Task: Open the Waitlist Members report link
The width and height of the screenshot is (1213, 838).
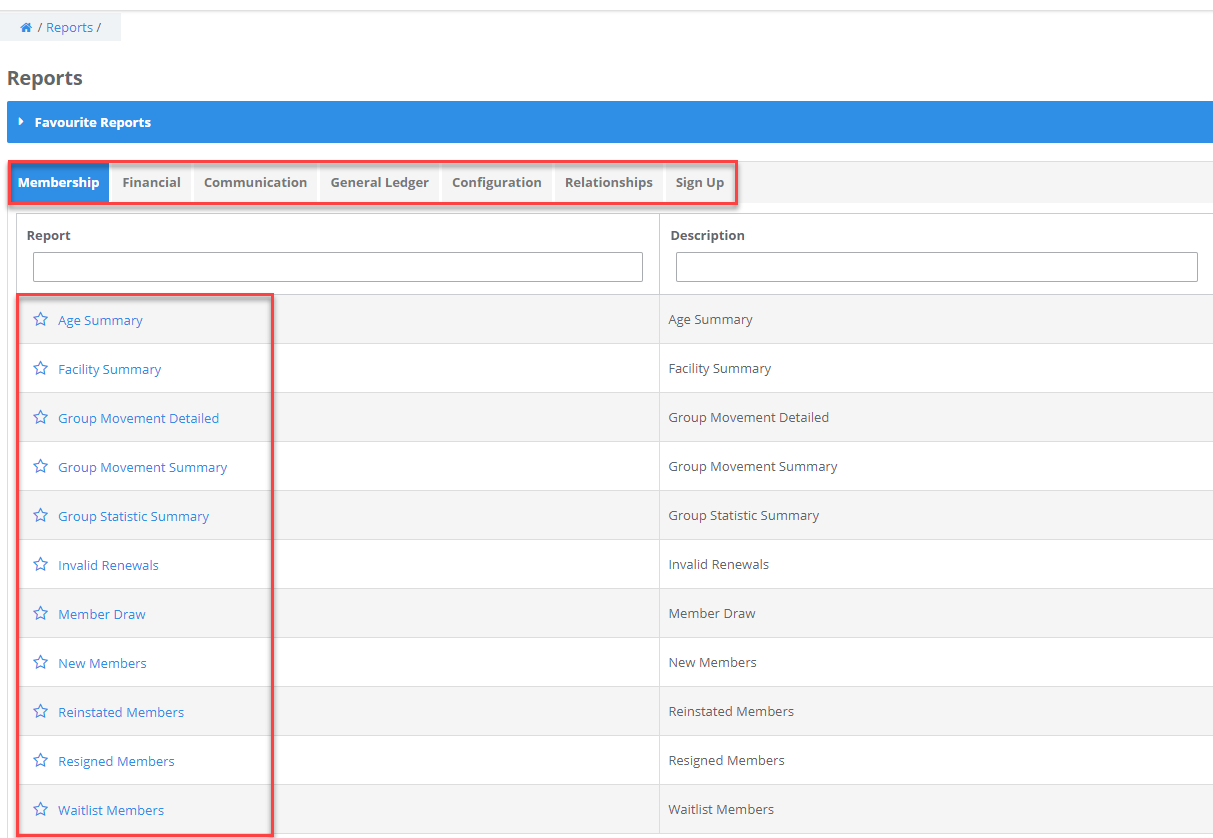Action: 111,810
